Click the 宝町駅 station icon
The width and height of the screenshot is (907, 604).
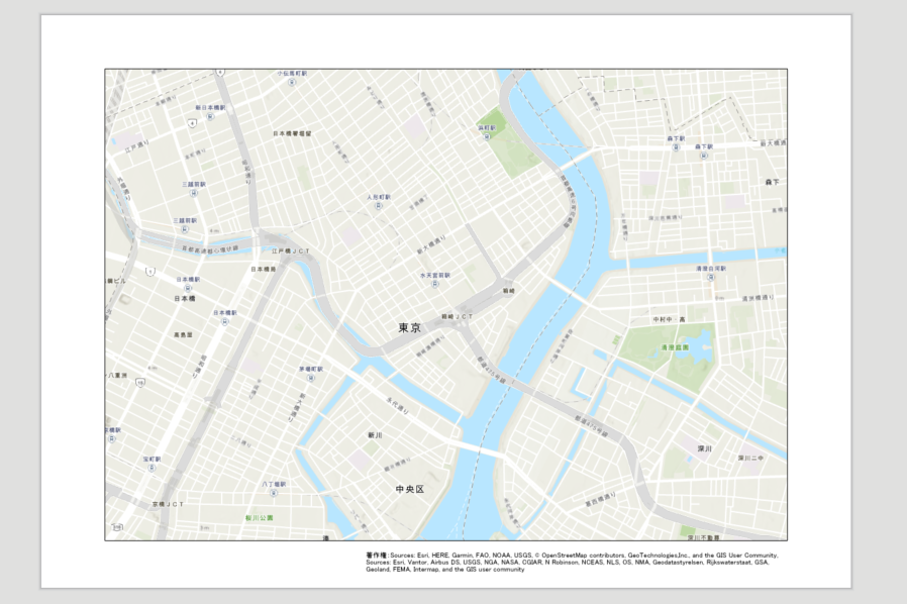pyautogui.click(x=152, y=468)
